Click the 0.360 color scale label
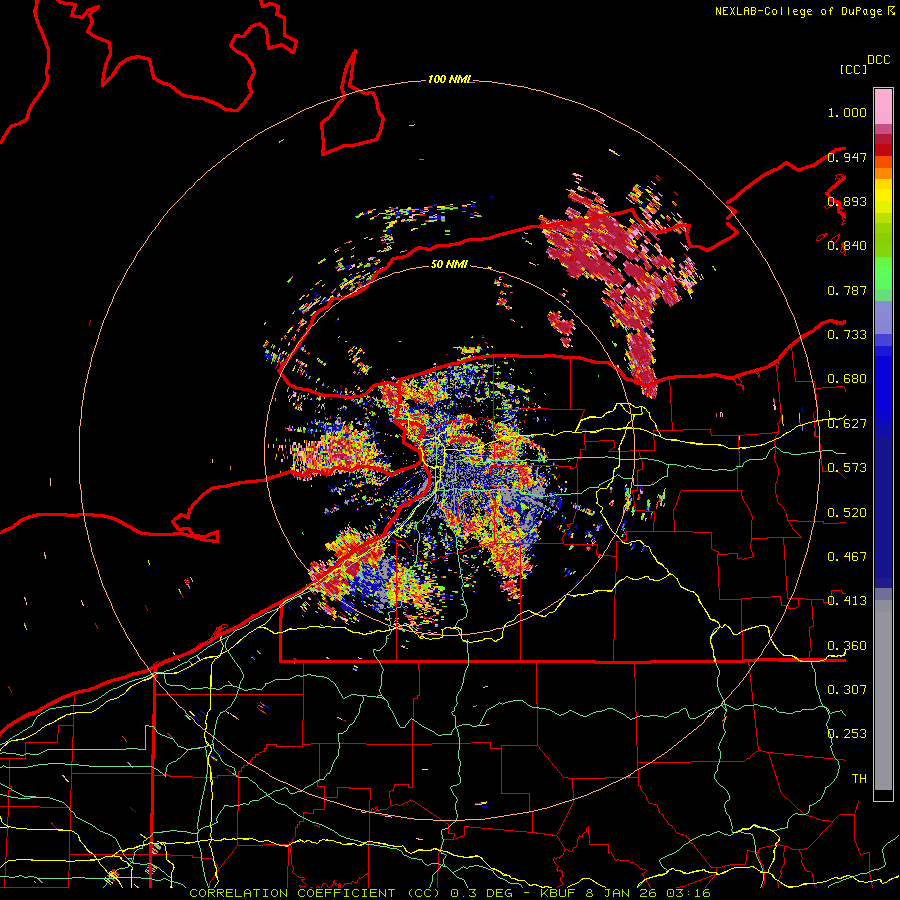Screen dimensions: 900x900 [x=847, y=646]
